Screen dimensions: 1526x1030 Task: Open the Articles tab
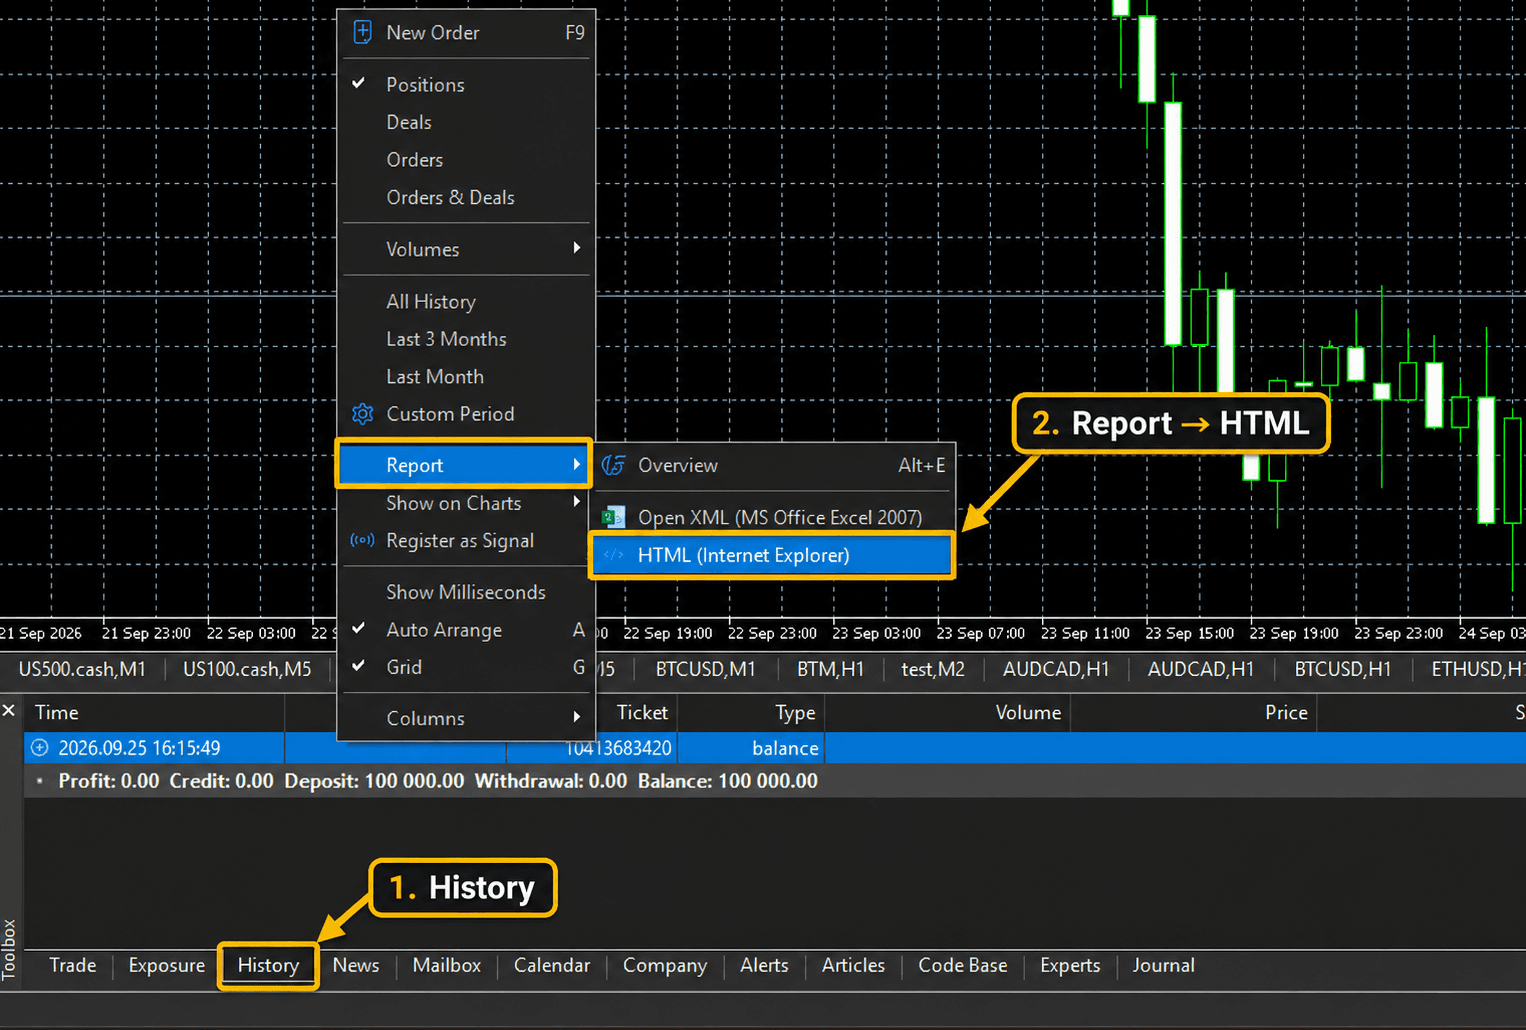coord(853,965)
